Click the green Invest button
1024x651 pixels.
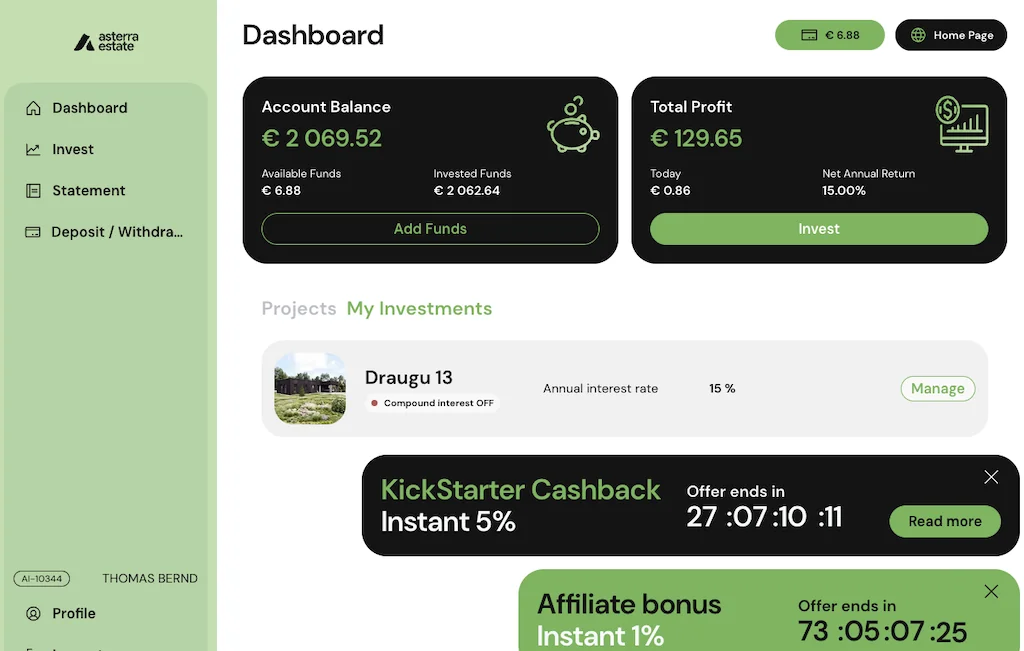(x=819, y=229)
